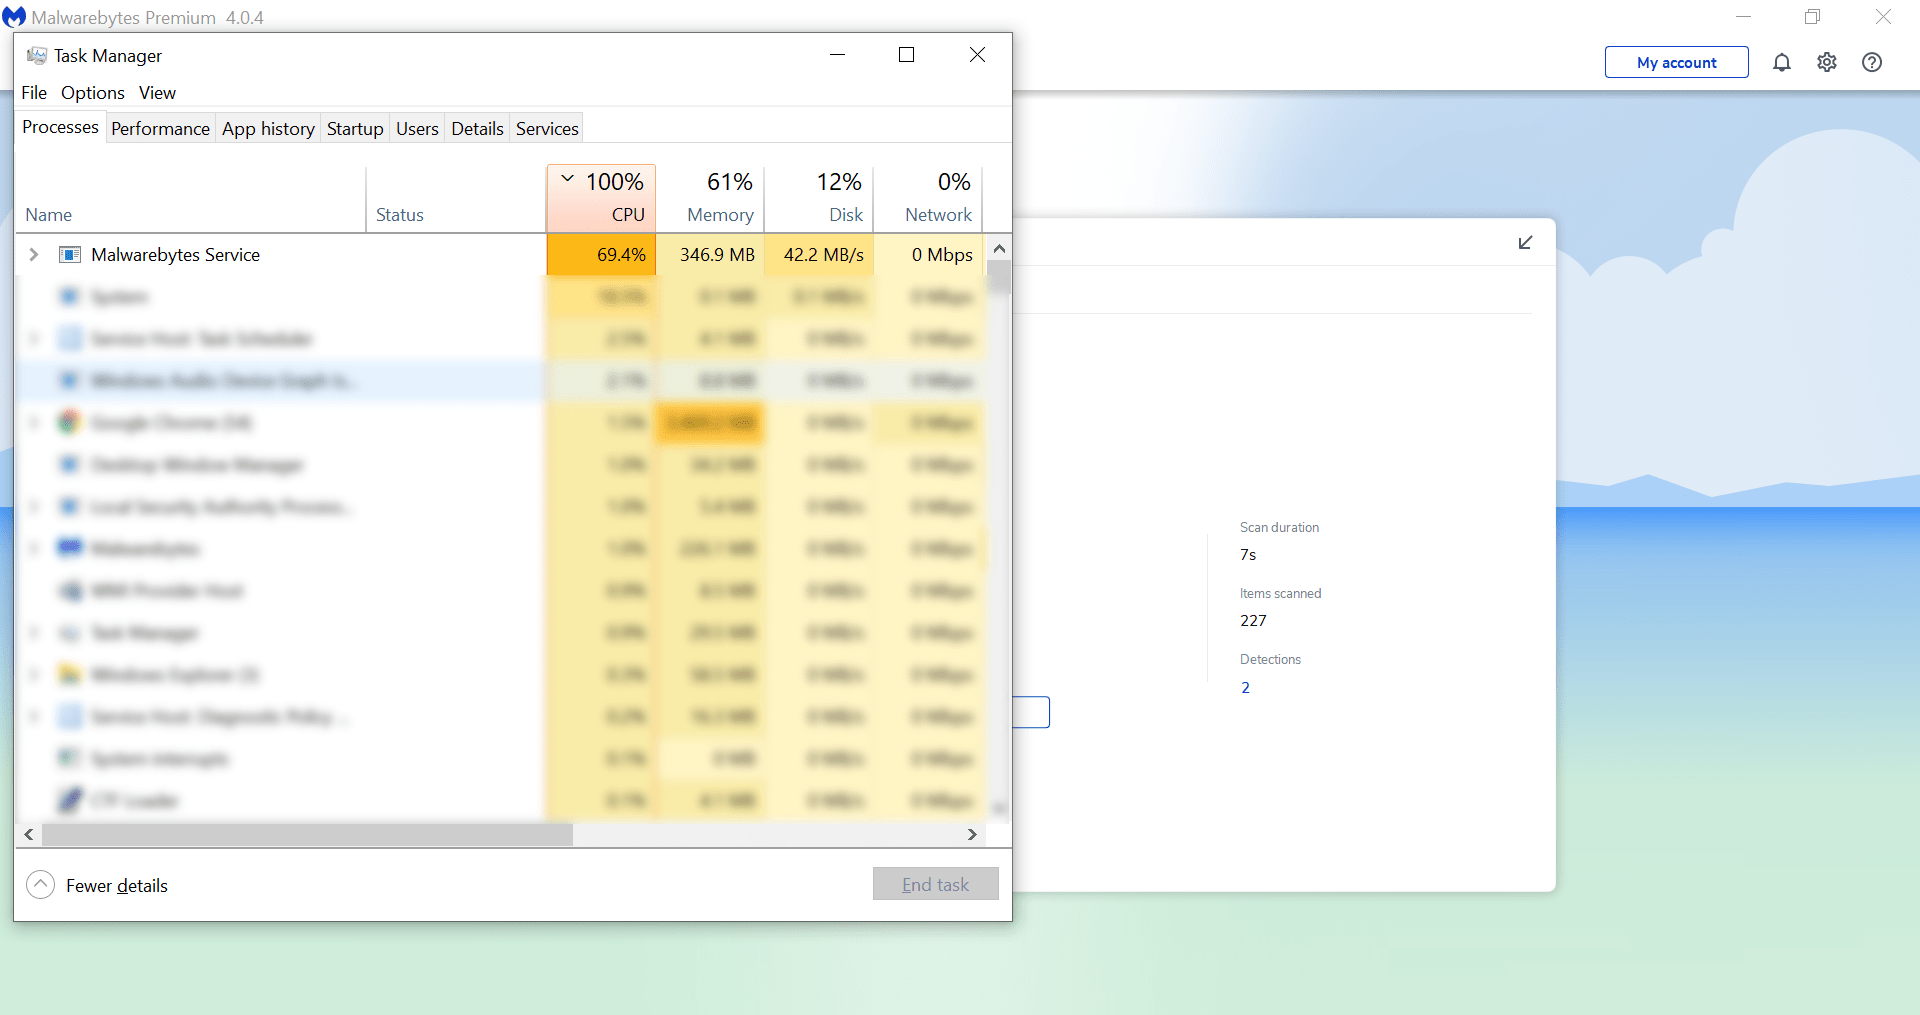Minimize the Task Manager window
The height and width of the screenshot is (1015, 1920).
[838, 55]
